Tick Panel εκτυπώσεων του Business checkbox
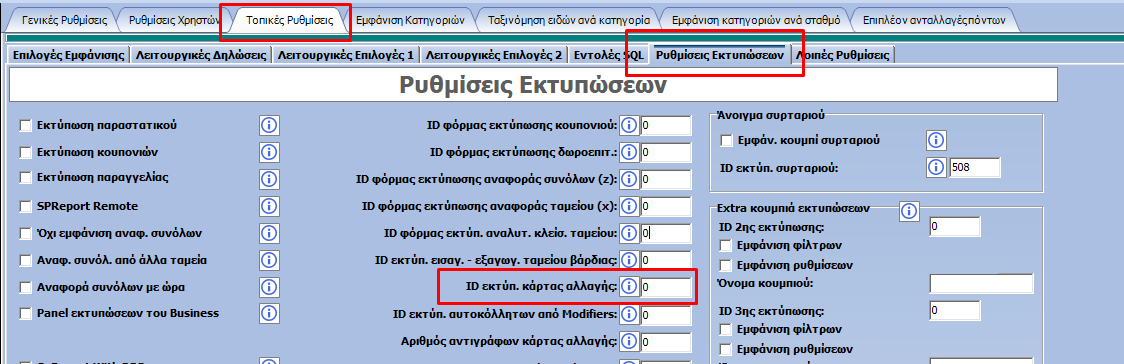 tap(26, 314)
